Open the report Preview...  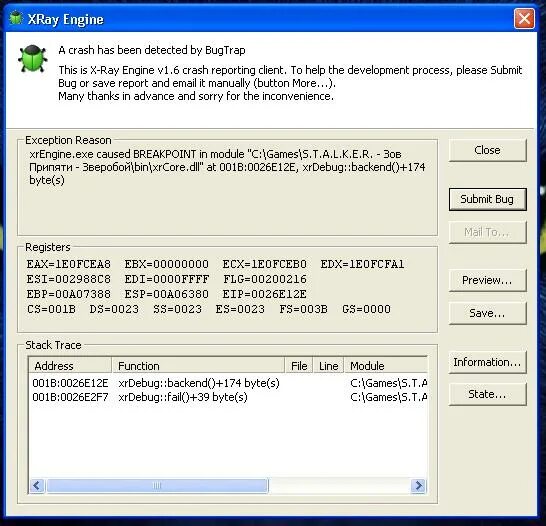(x=487, y=280)
